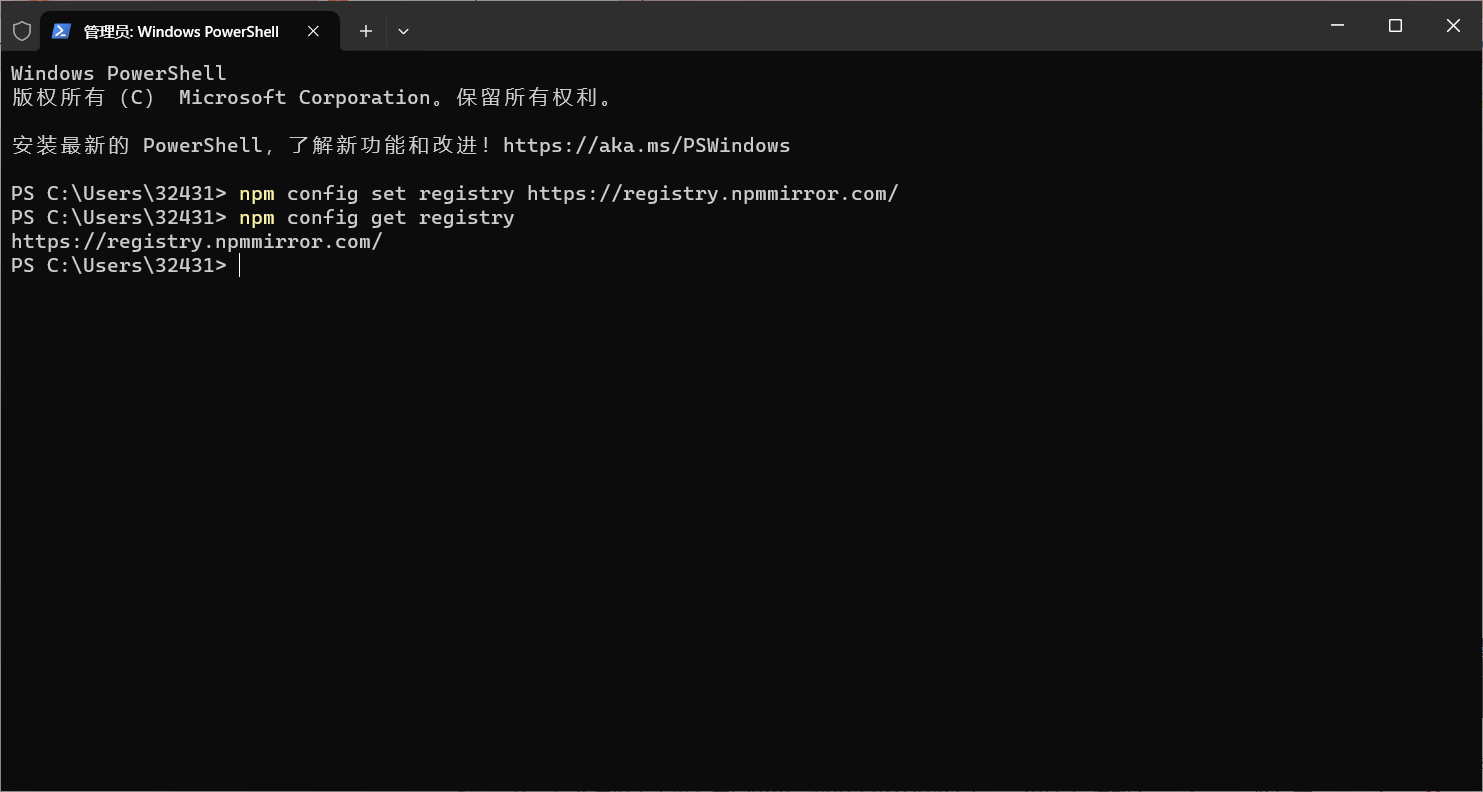Click the Microsoft Corporation copyright line
Viewport: 1483px width, 792px height.
pos(310,97)
